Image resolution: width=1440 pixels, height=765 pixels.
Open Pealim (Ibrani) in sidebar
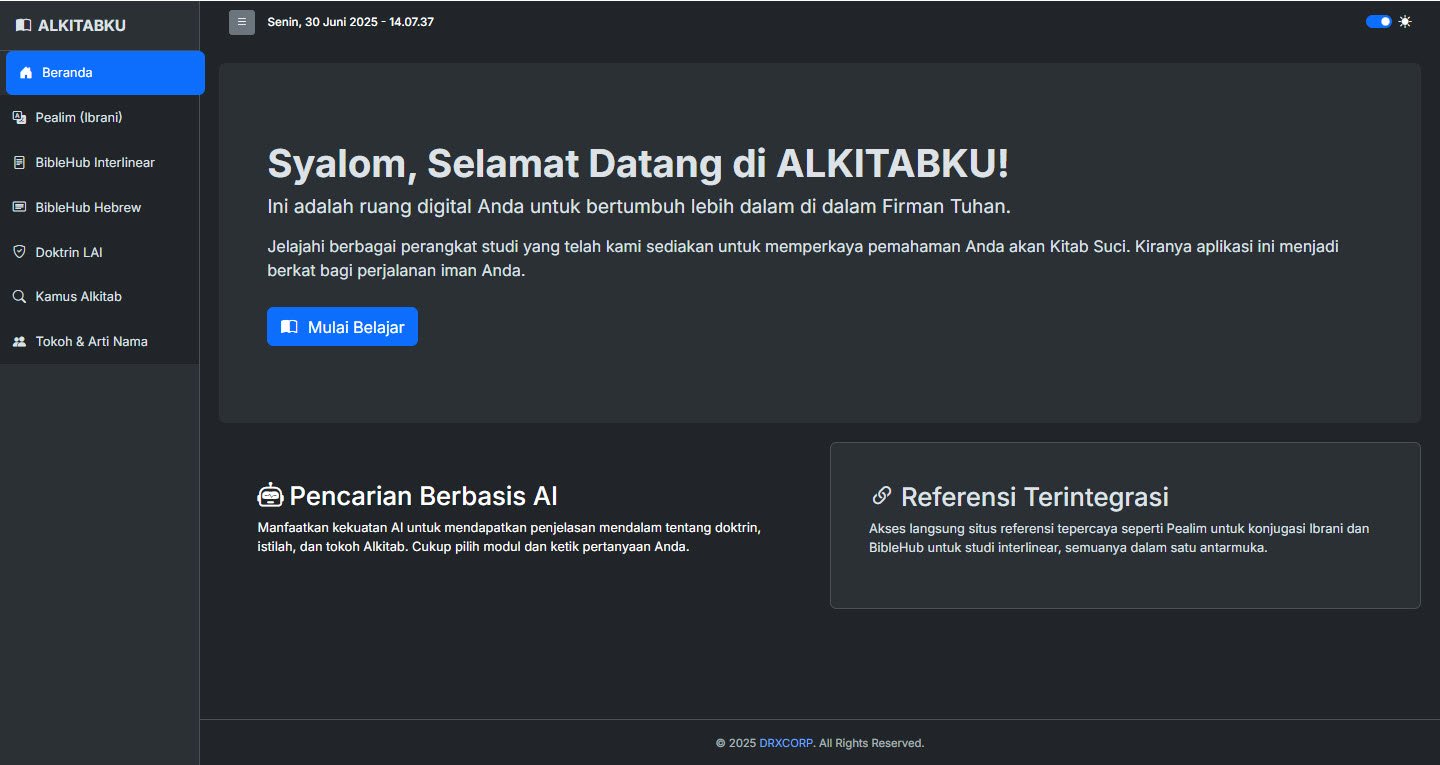pos(100,118)
